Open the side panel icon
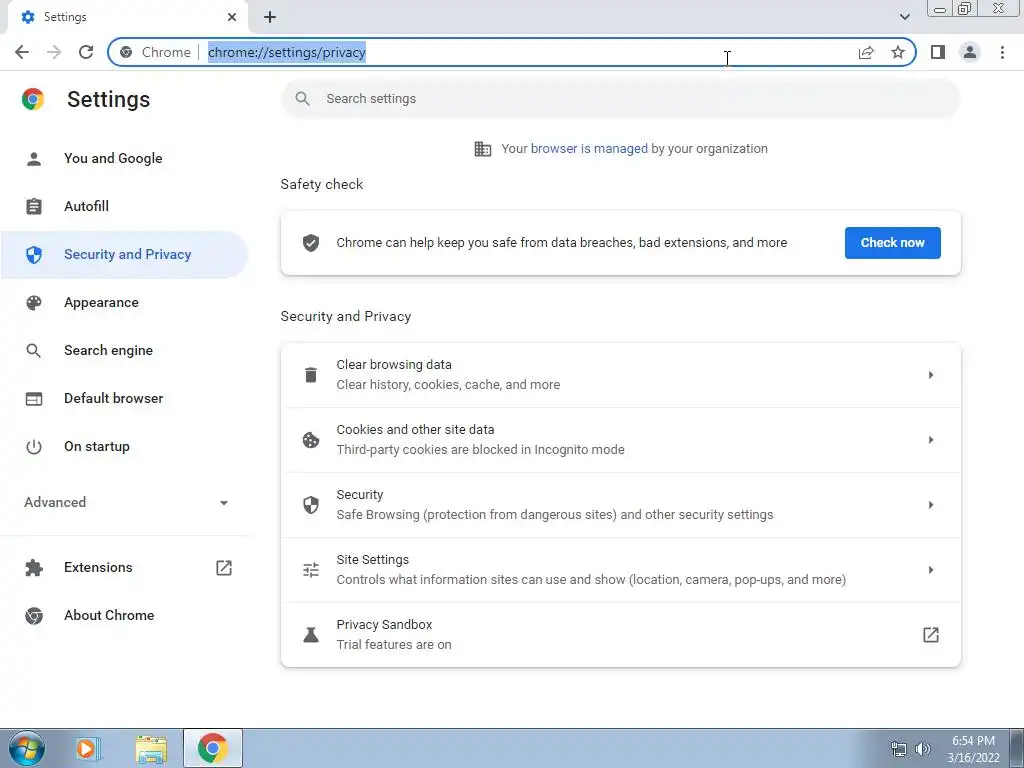The image size is (1024, 768). tap(938, 52)
